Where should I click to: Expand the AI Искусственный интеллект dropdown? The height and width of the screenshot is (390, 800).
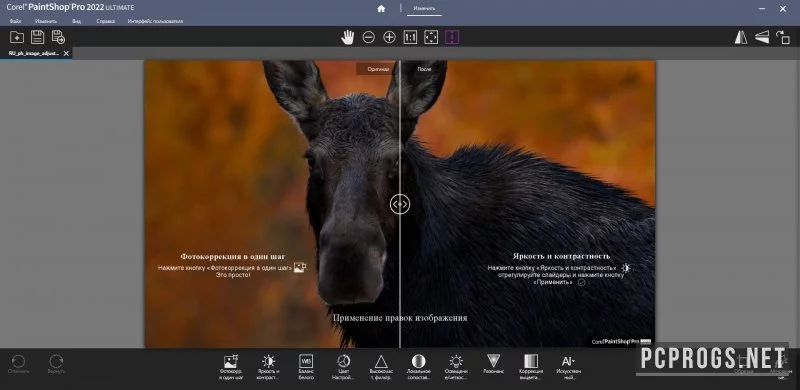(568, 368)
